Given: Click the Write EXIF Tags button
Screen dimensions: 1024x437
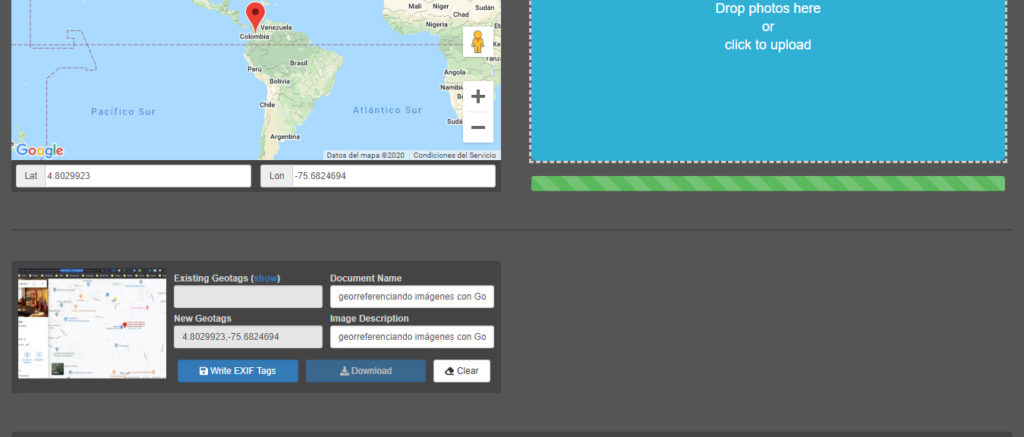Looking at the screenshot, I should (x=238, y=371).
